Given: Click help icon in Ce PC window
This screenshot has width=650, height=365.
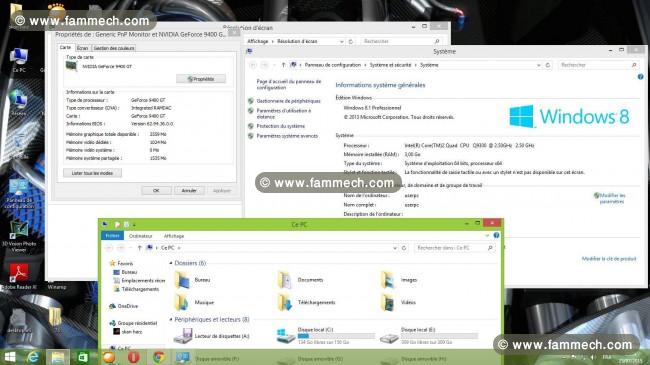Looking at the screenshot, I should 496,236.
